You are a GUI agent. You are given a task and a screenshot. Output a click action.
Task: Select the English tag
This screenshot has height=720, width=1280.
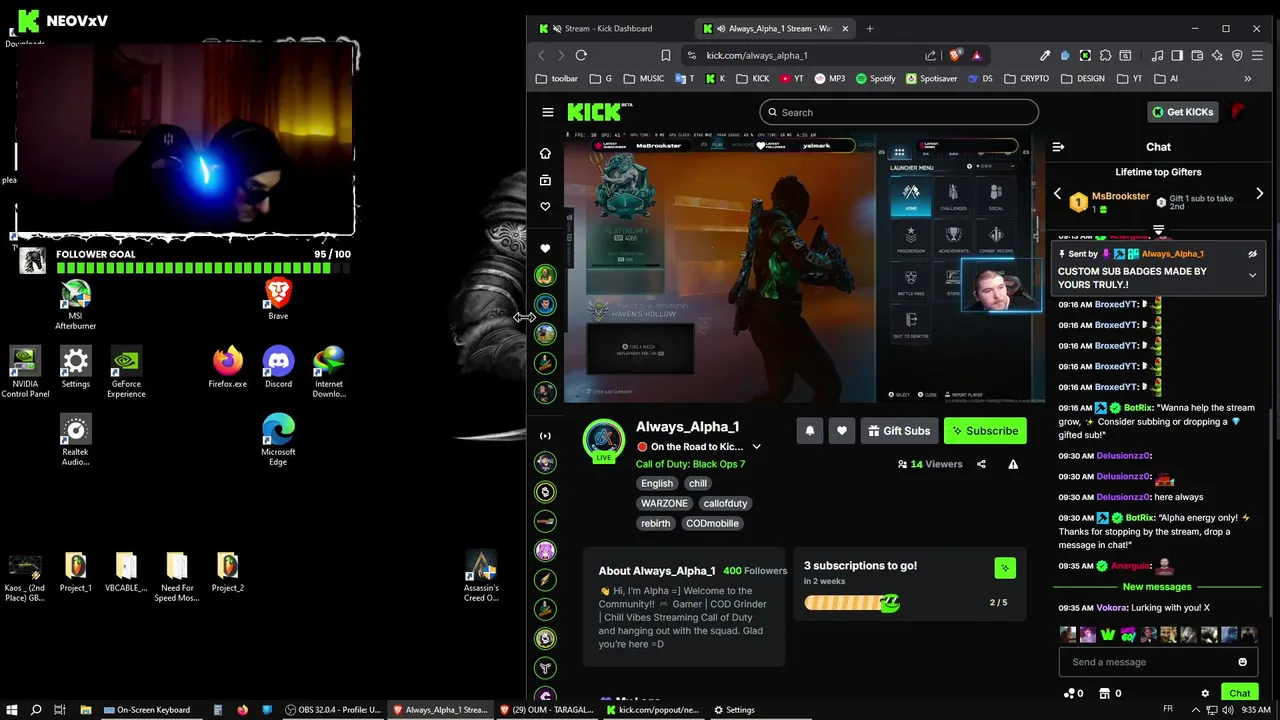coord(657,483)
